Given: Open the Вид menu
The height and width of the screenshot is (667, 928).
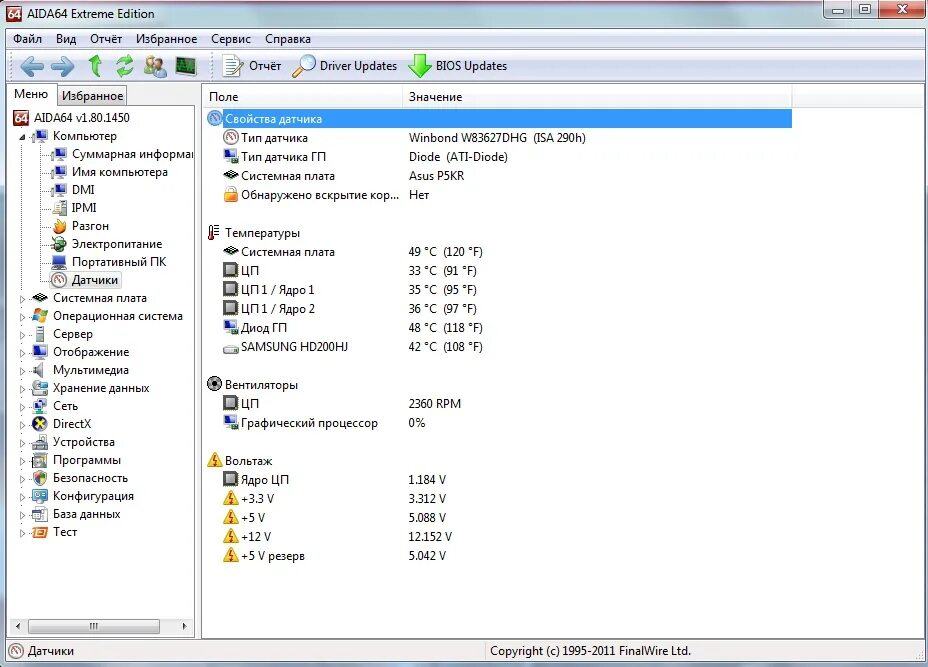Looking at the screenshot, I should (66, 39).
